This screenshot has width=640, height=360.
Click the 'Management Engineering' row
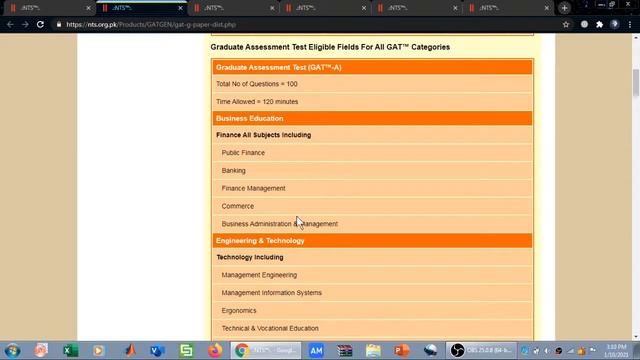pos(372,275)
